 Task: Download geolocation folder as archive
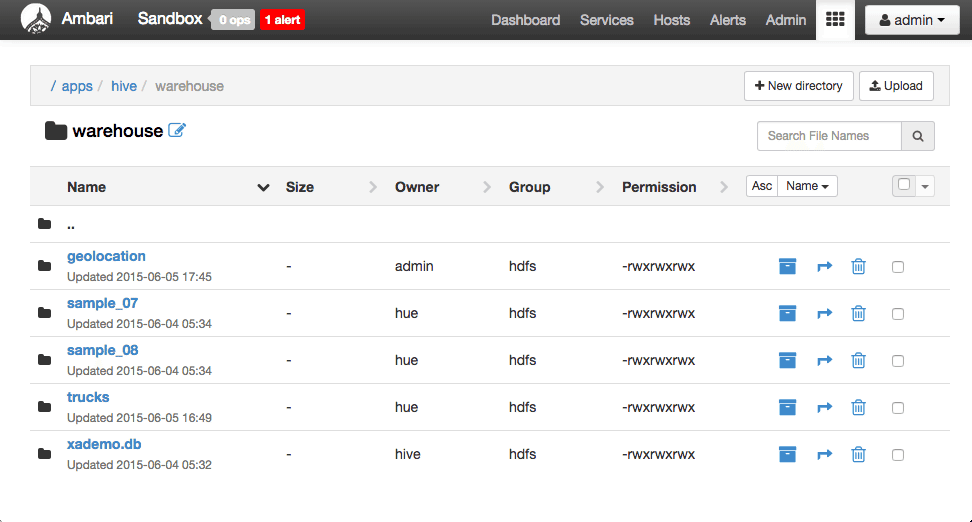point(787,267)
